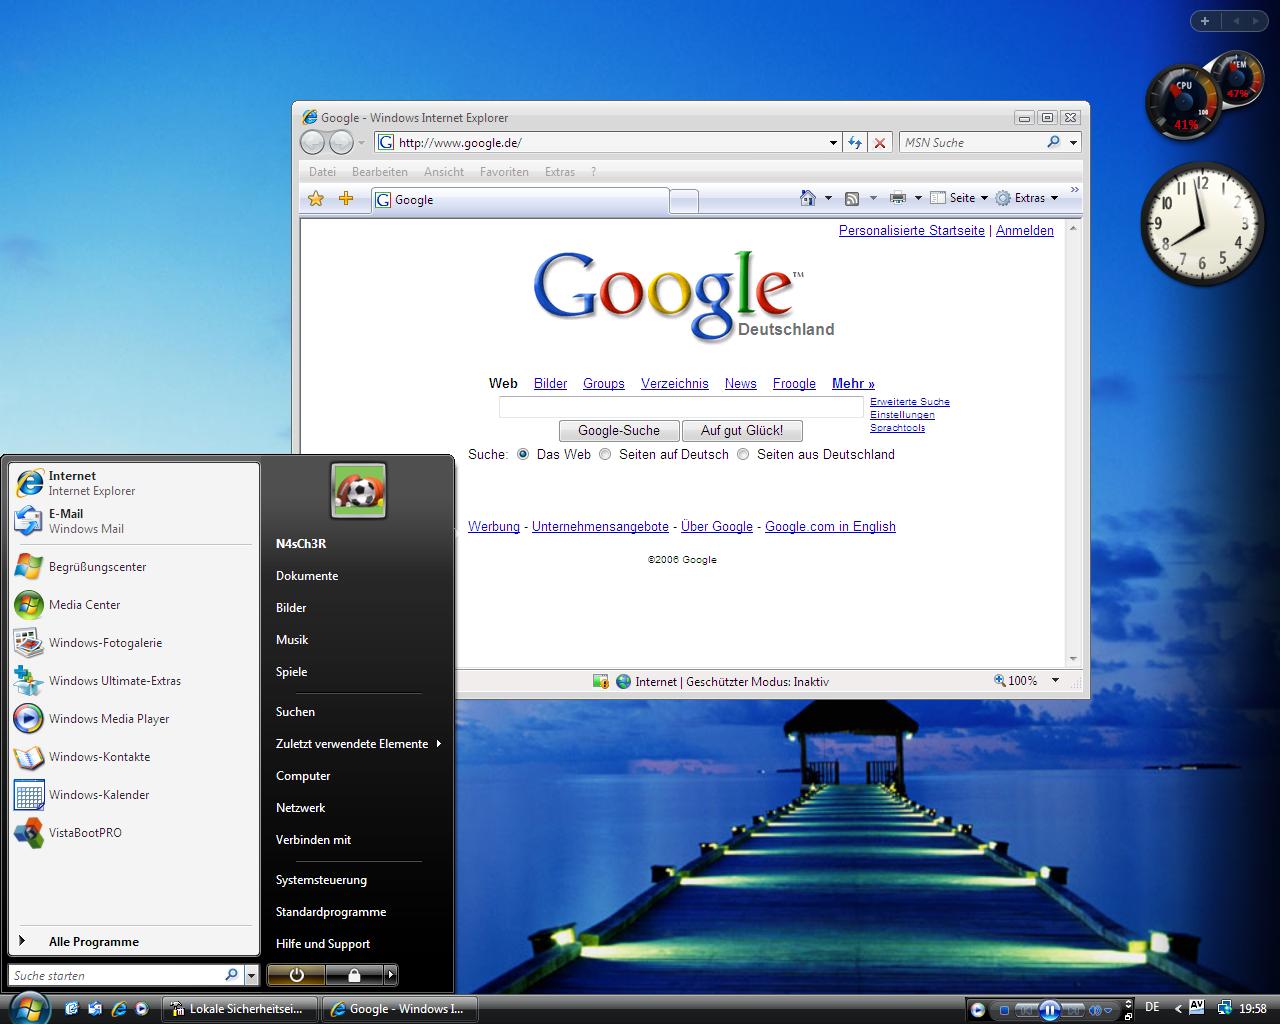This screenshot has width=1280, height=1024.
Task: Select the Das Web radio button
Action: click(522, 454)
